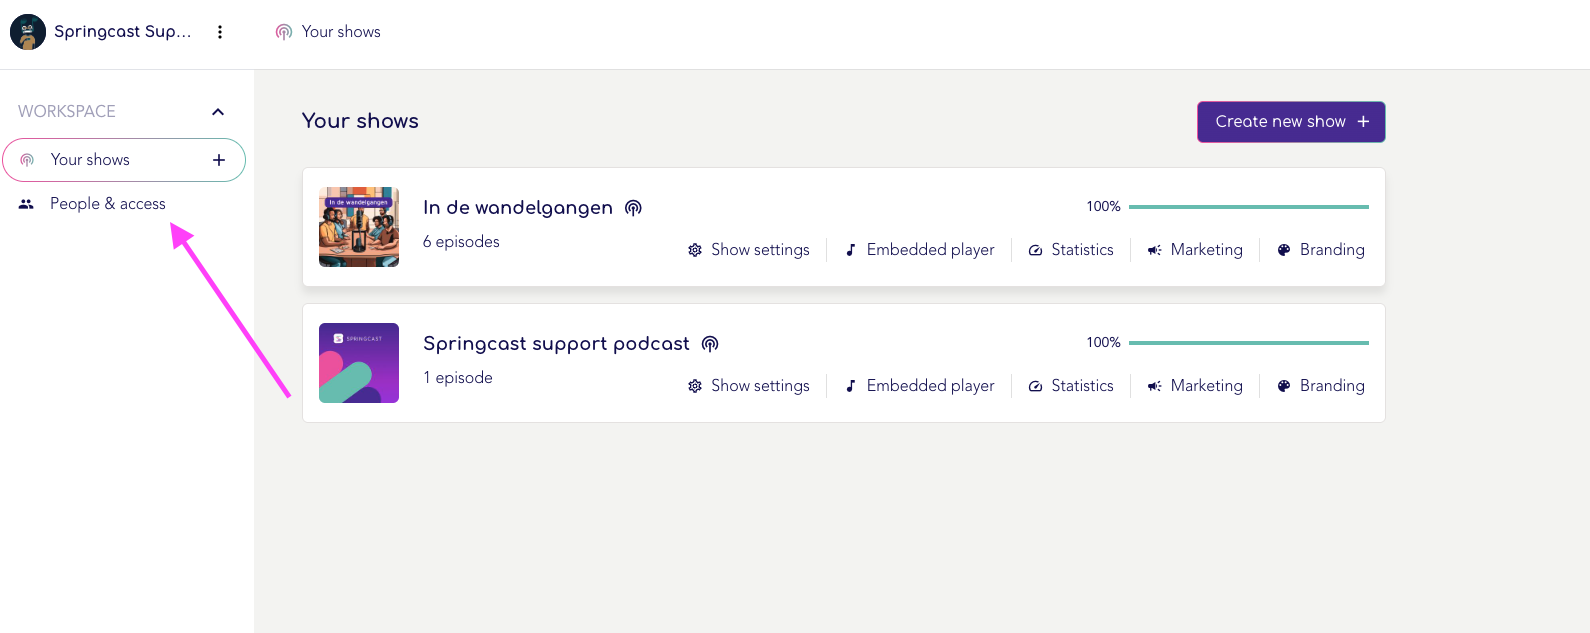
Task: Open Show settings for Springcast support podcast
Action: pos(749,386)
